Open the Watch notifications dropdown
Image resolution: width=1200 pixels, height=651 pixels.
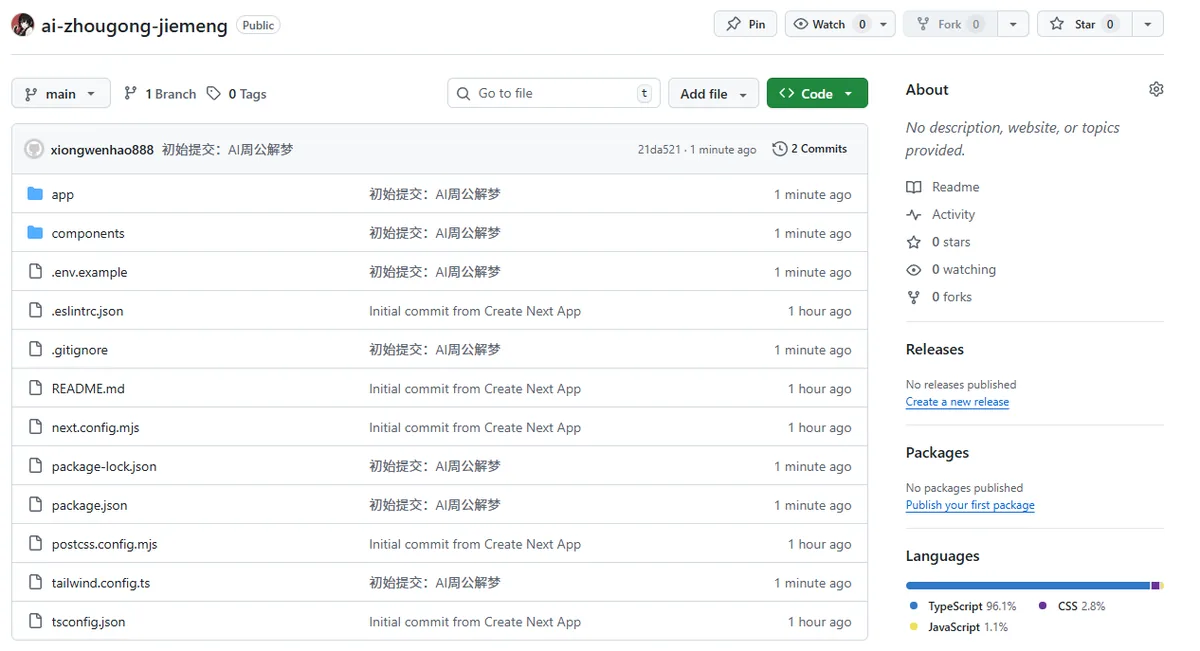click(840, 24)
